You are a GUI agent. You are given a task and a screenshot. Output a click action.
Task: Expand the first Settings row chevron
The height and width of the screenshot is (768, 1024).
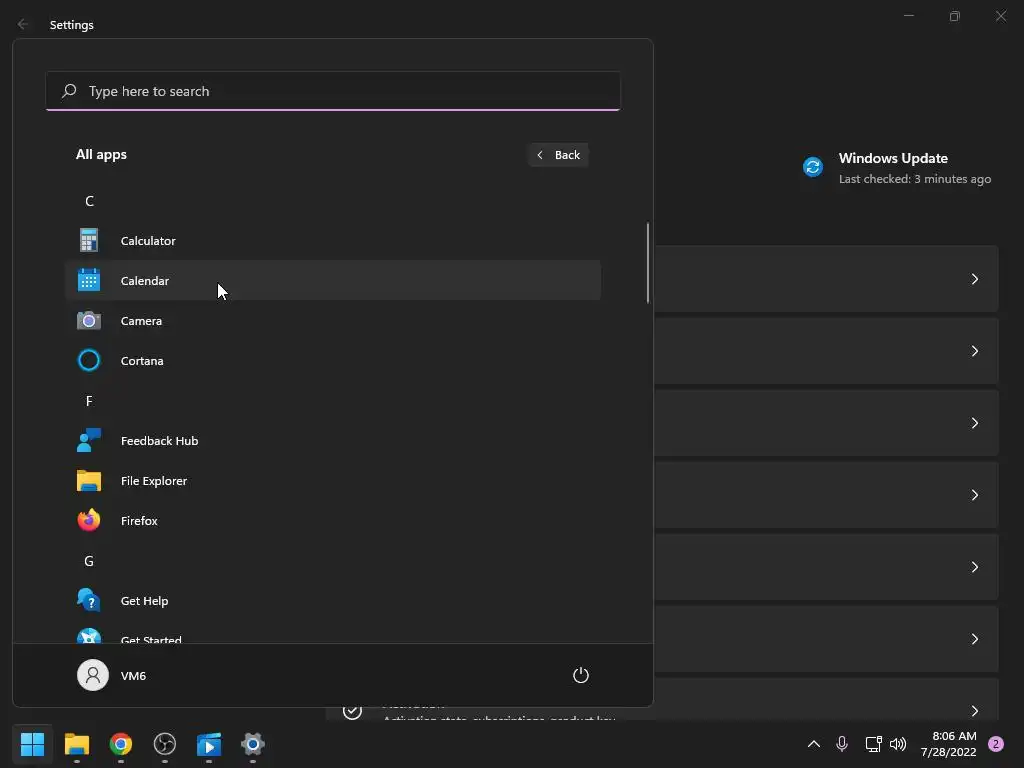[974, 279]
